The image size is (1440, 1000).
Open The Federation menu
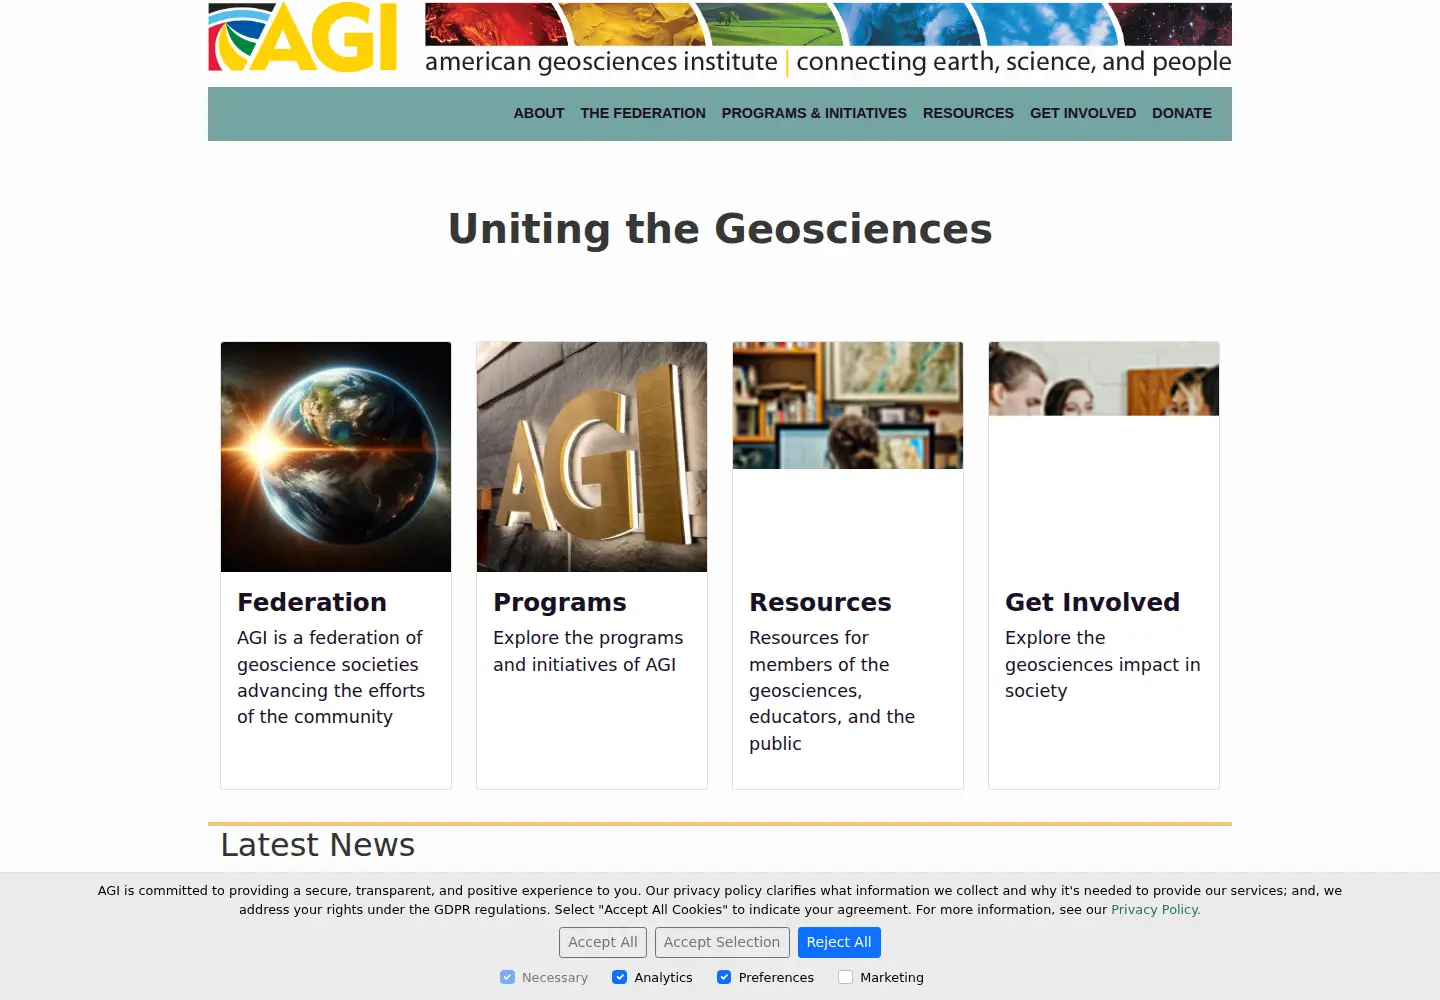tap(643, 113)
